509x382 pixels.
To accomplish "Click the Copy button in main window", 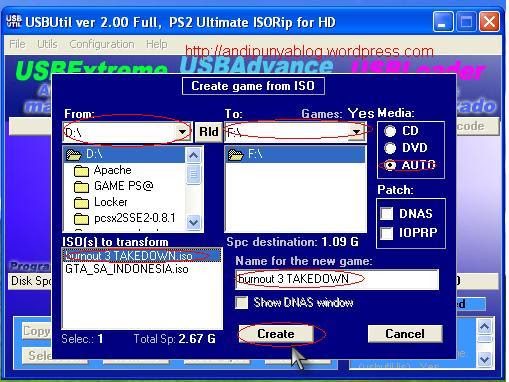I will pyautogui.click(x=36, y=331).
